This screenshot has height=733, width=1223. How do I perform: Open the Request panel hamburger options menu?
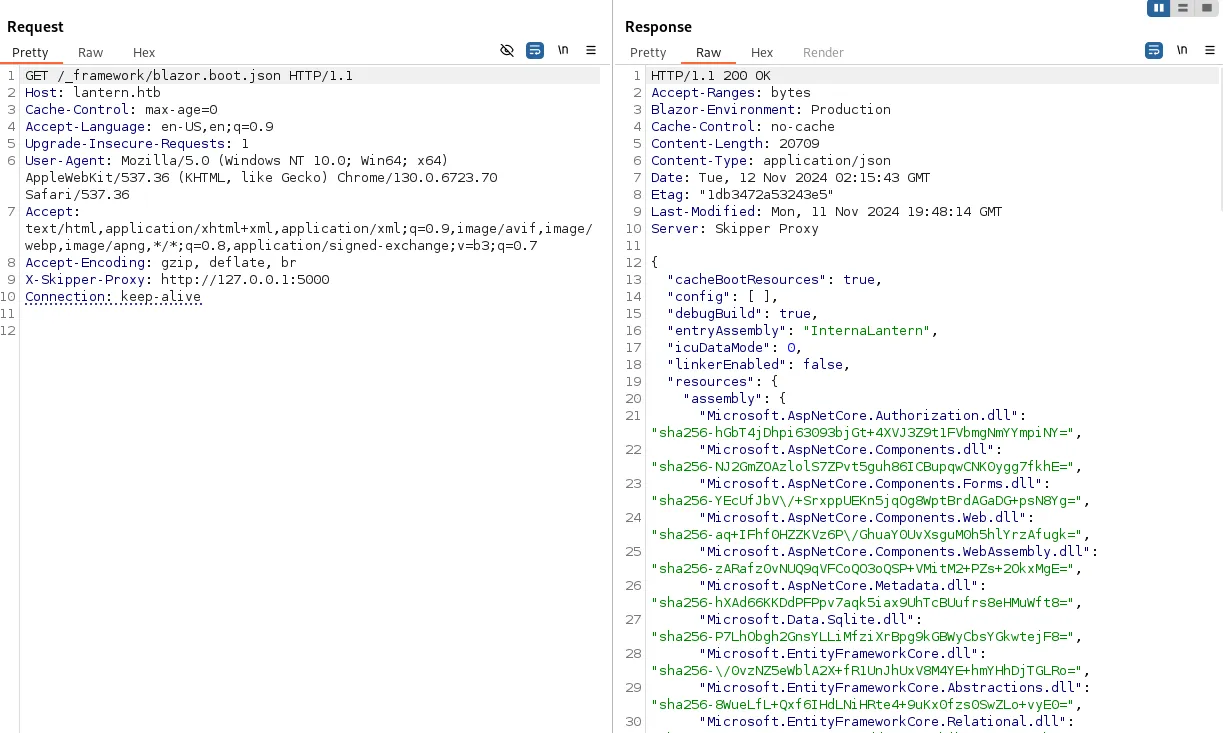pyautogui.click(x=591, y=50)
